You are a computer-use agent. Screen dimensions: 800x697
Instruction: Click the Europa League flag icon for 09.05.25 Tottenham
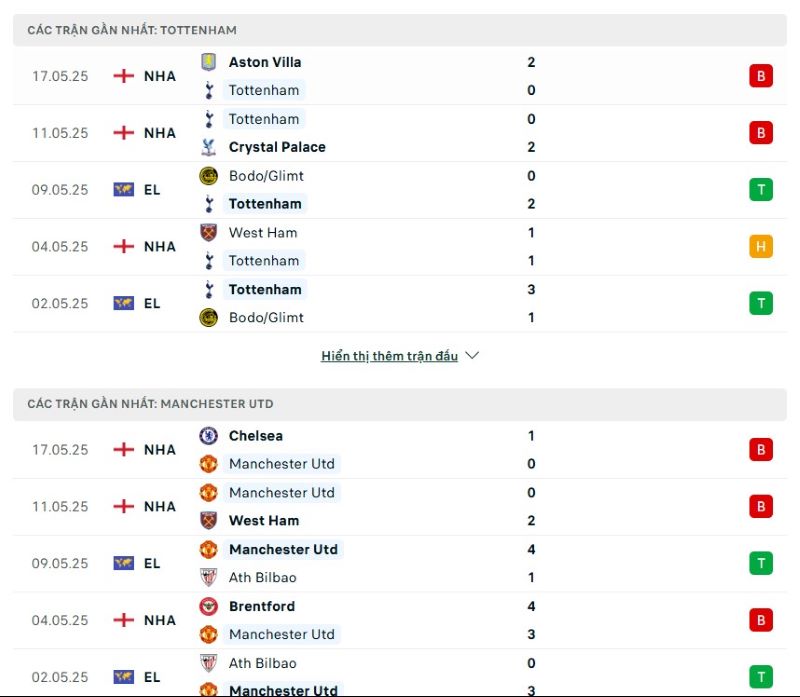123,190
